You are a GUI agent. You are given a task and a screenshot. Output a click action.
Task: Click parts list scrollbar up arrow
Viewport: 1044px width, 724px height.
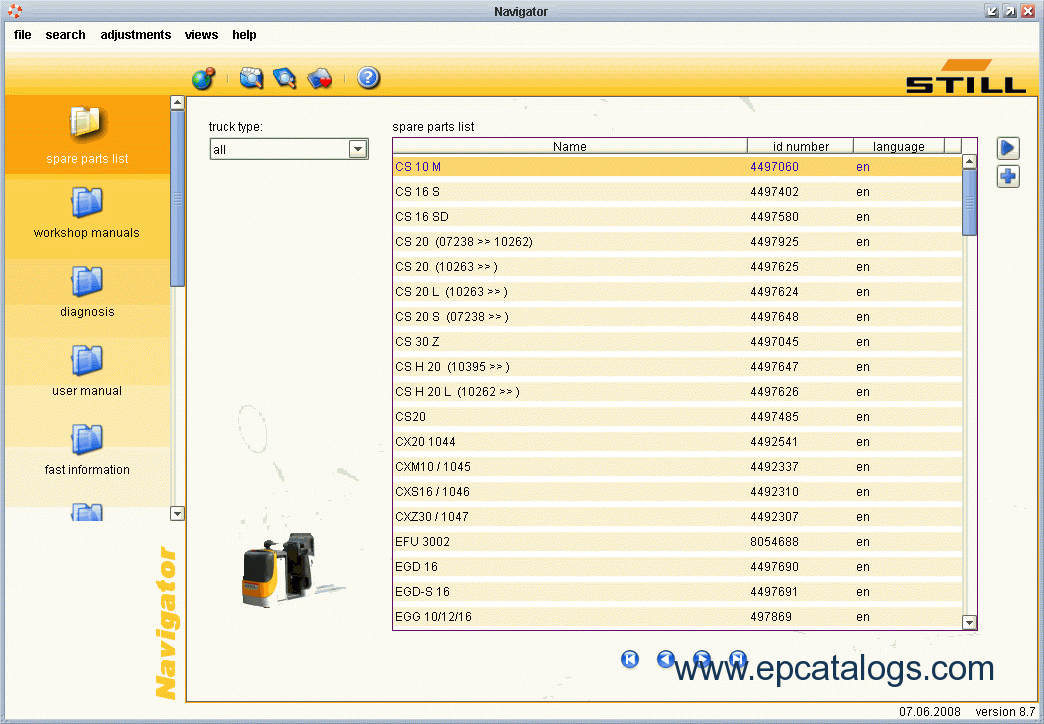click(x=969, y=162)
